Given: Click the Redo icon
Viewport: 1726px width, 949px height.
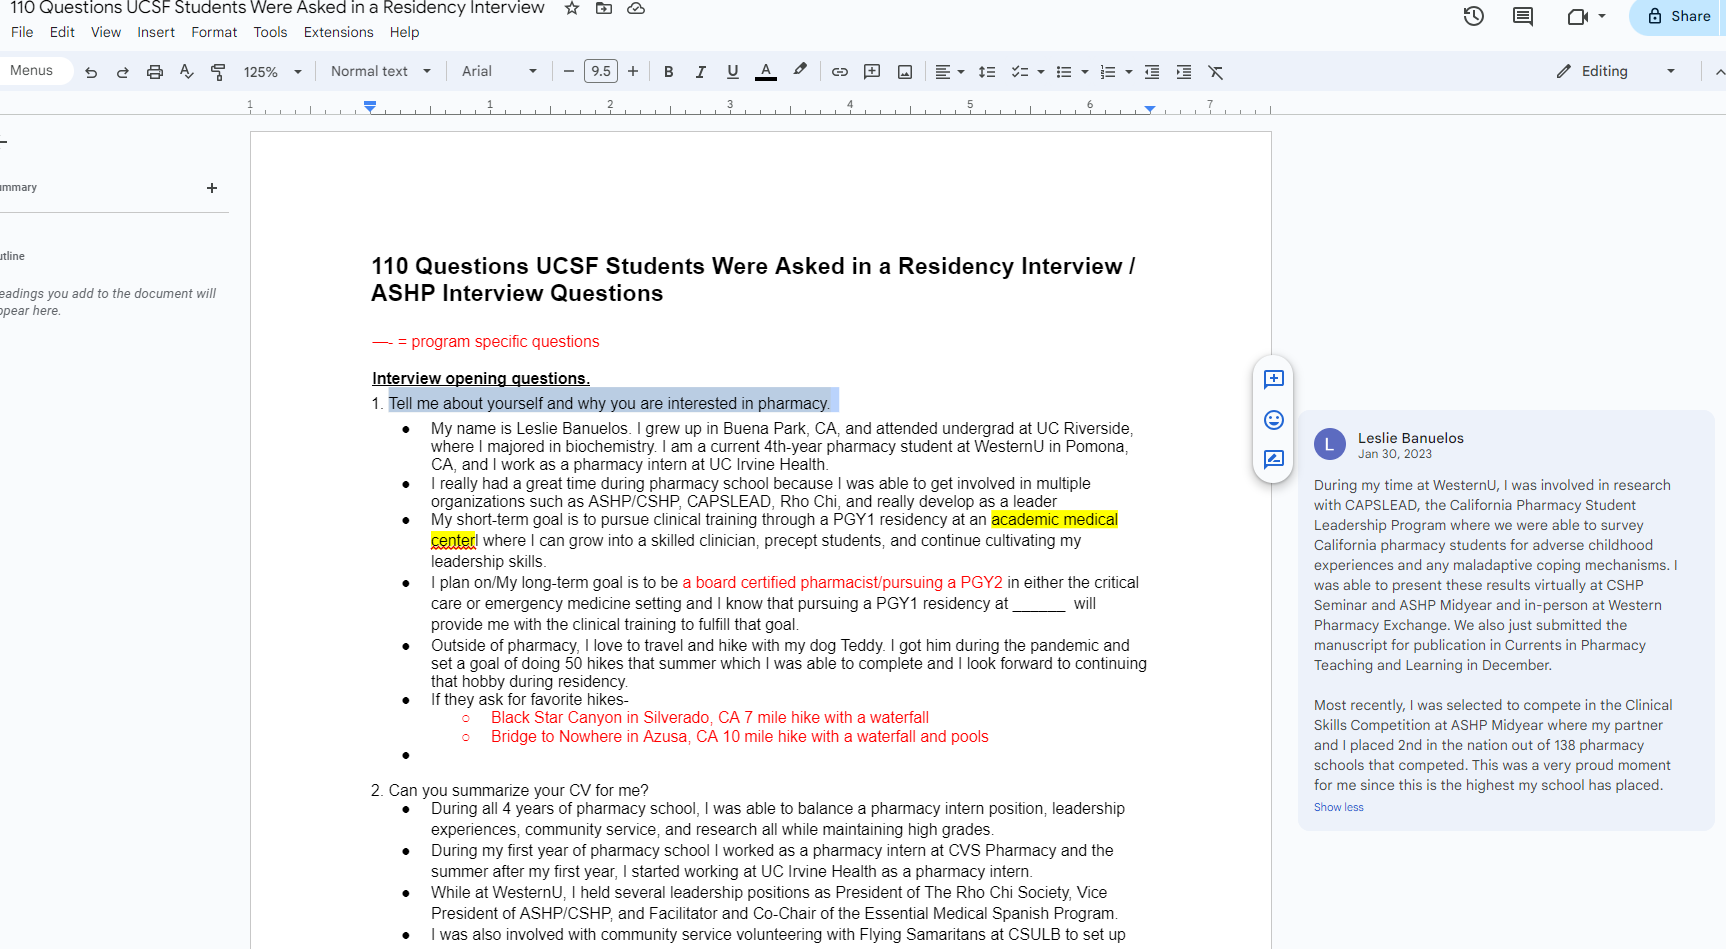Looking at the screenshot, I should click(123, 72).
